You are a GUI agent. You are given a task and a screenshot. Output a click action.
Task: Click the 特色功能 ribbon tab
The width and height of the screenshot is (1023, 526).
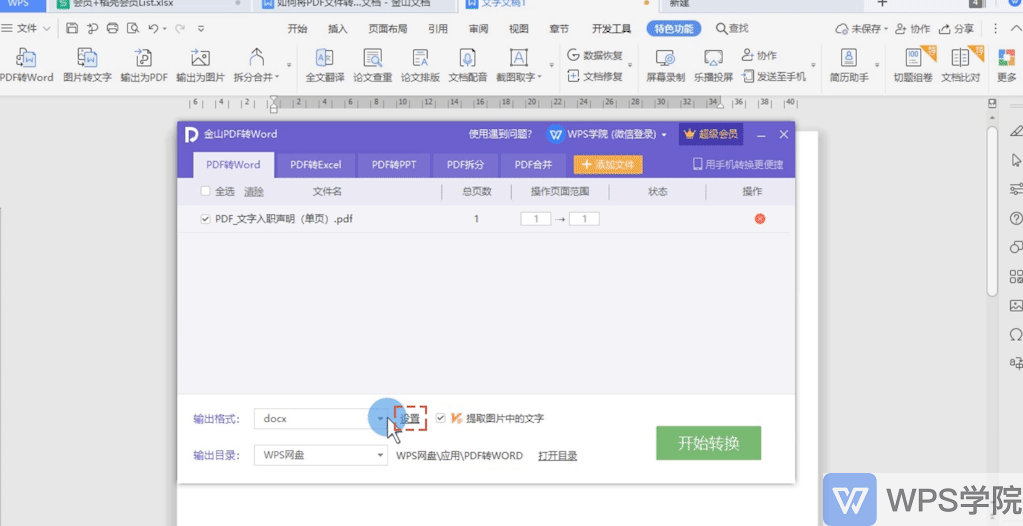pyautogui.click(x=674, y=29)
